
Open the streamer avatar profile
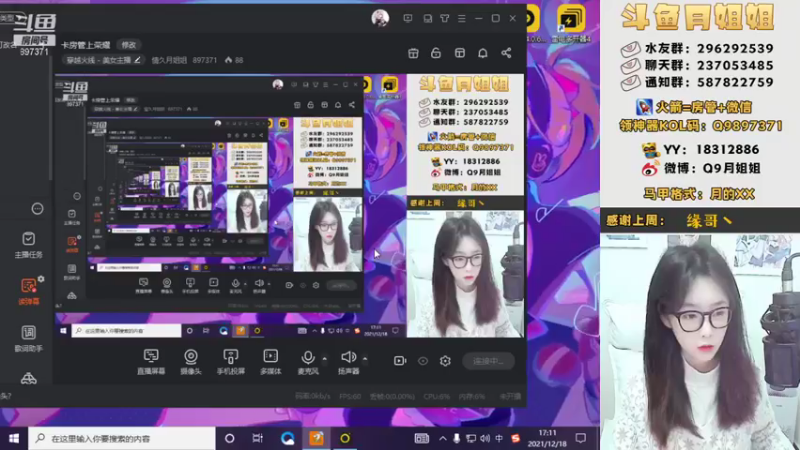tap(380, 18)
